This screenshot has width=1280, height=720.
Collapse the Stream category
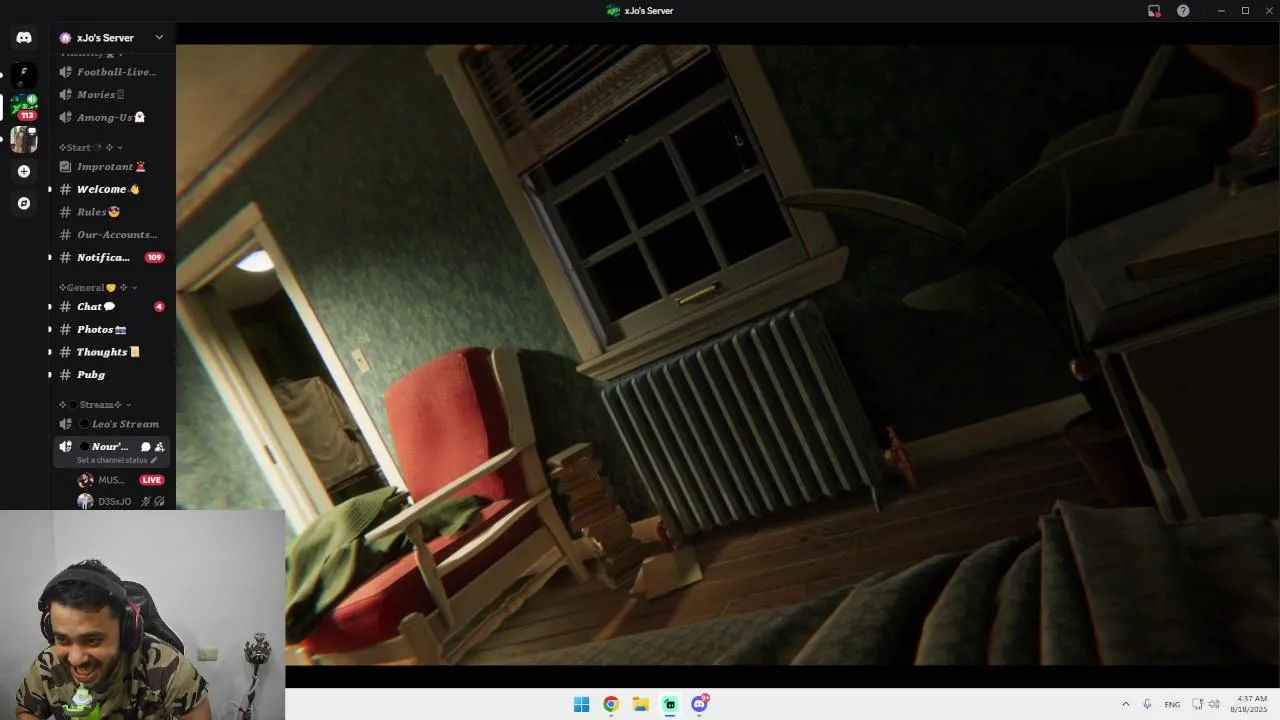[95, 404]
